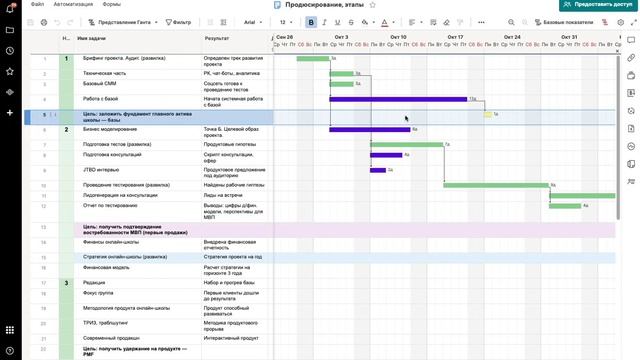The image size is (640, 360).
Task: Click the purple Работа с базой Gantt bar
Action: [x=398, y=99]
